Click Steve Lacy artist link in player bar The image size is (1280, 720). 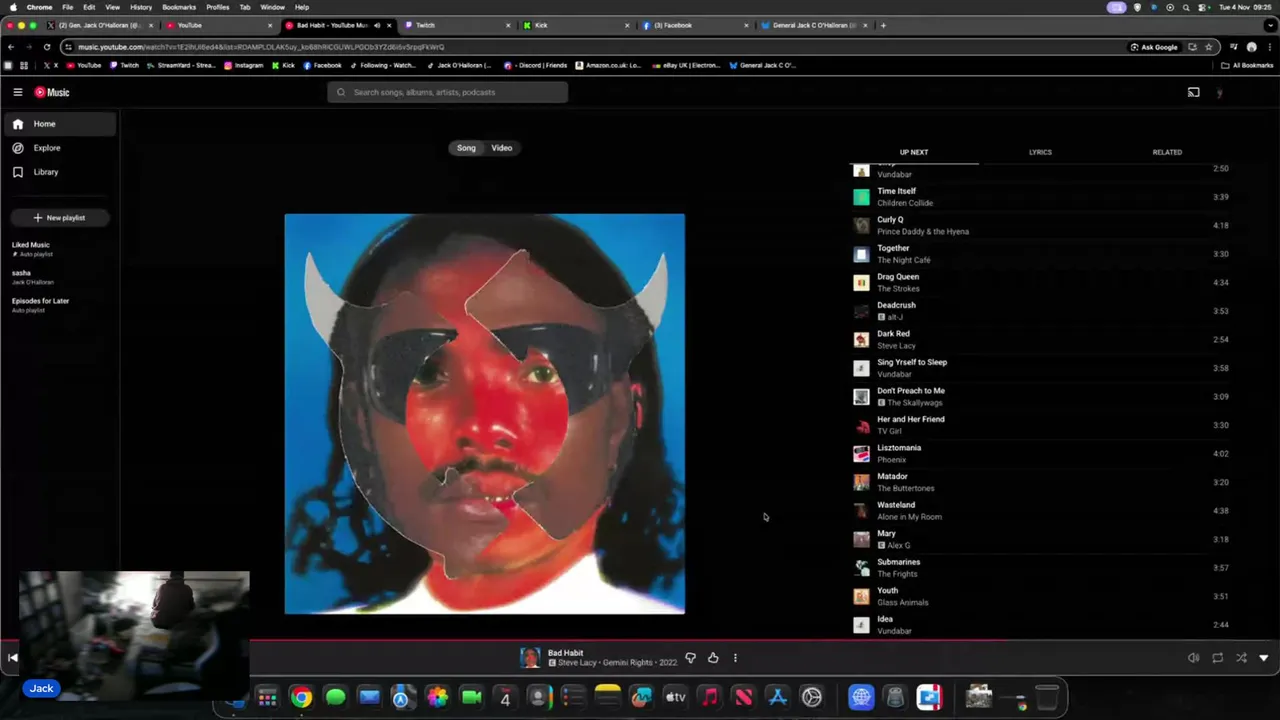578,663
